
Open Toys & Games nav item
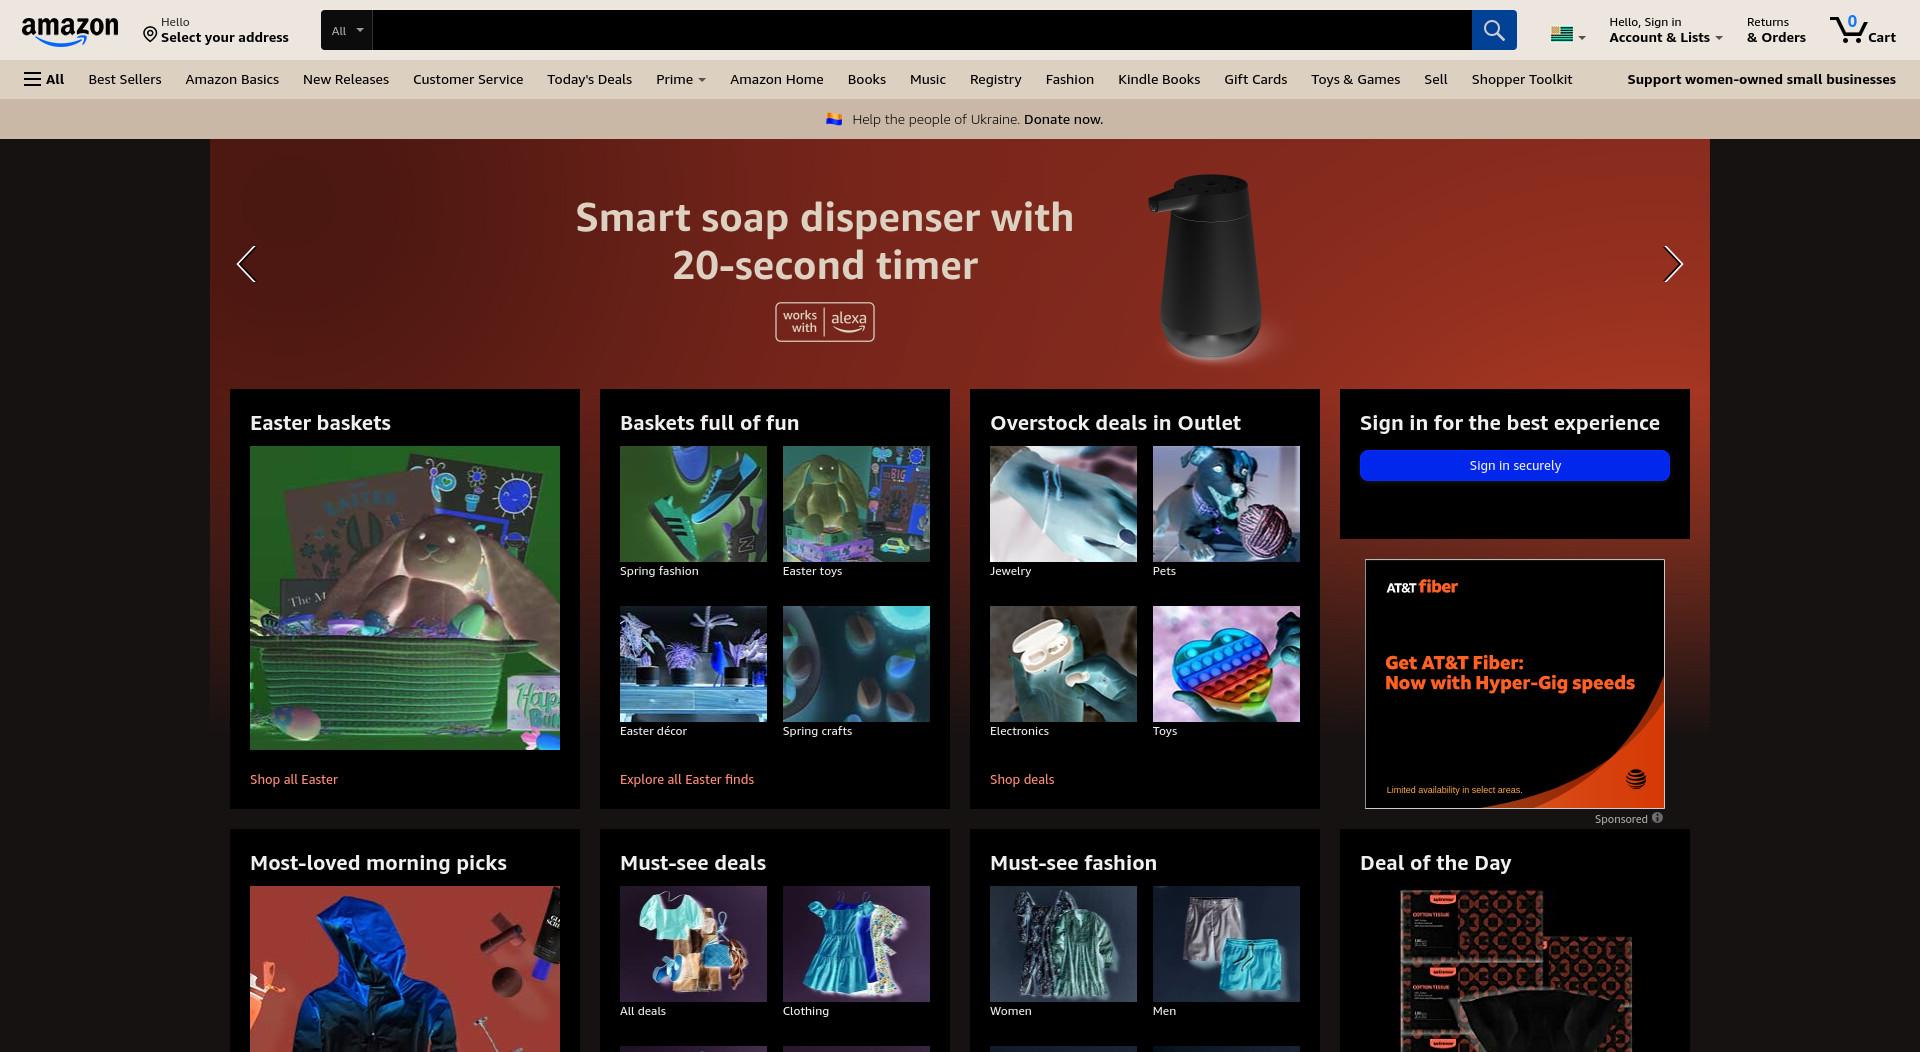tap(1355, 79)
